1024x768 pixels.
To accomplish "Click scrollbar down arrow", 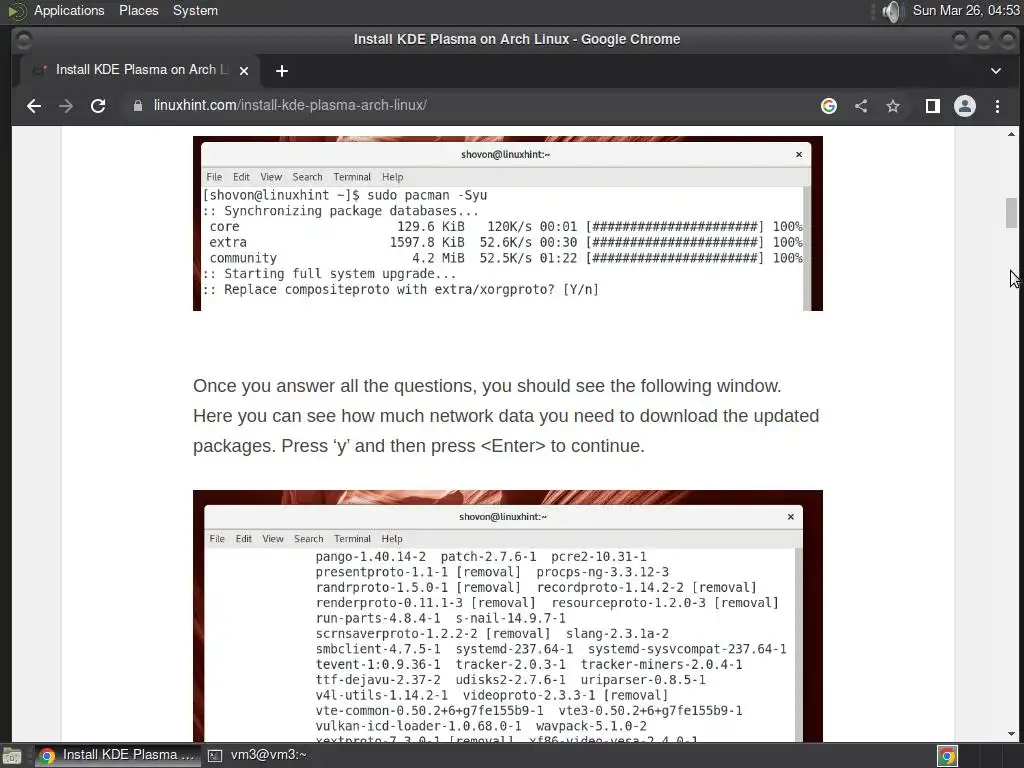I will (x=1011, y=733).
